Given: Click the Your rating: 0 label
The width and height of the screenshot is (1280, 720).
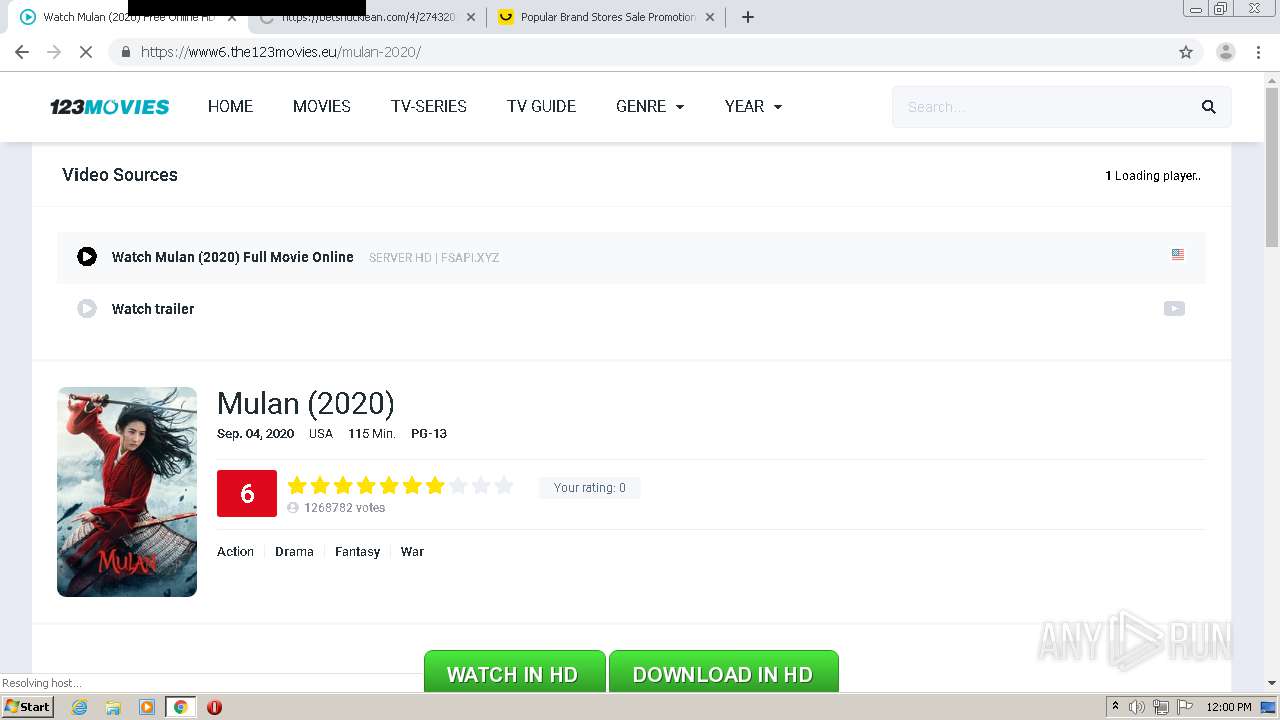Looking at the screenshot, I should pyautogui.click(x=590, y=488).
